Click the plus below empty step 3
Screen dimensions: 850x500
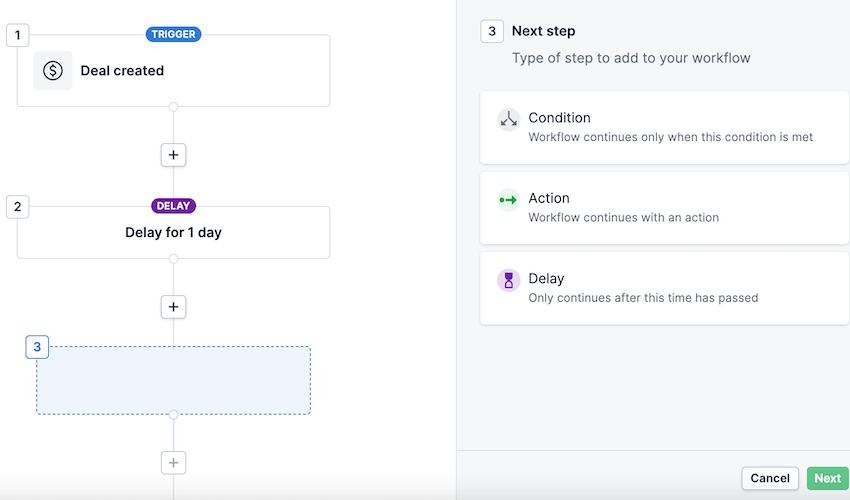coord(174,462)
